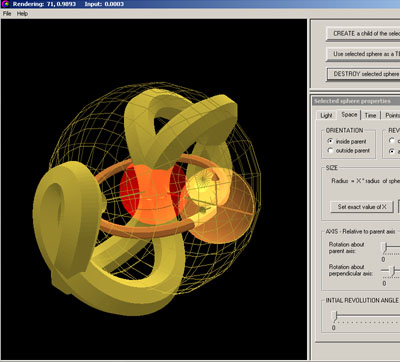The width and height of the screenshot is (400, 362).
Task: Click DESTROY selected sphere button
Action: pos(363,74)
